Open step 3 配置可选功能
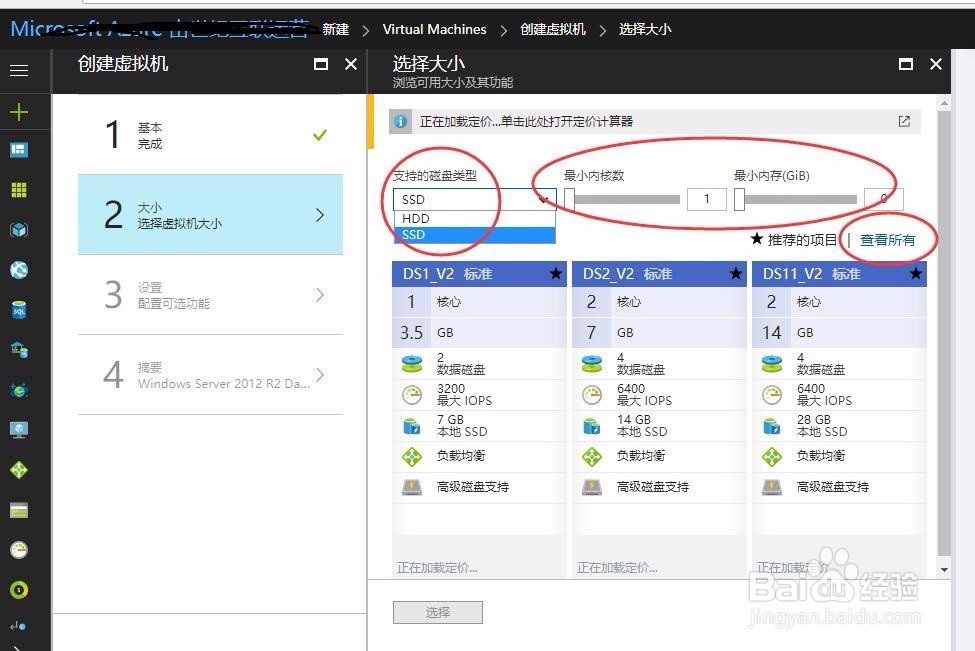The image size is (975, 651). click(210, 295)
